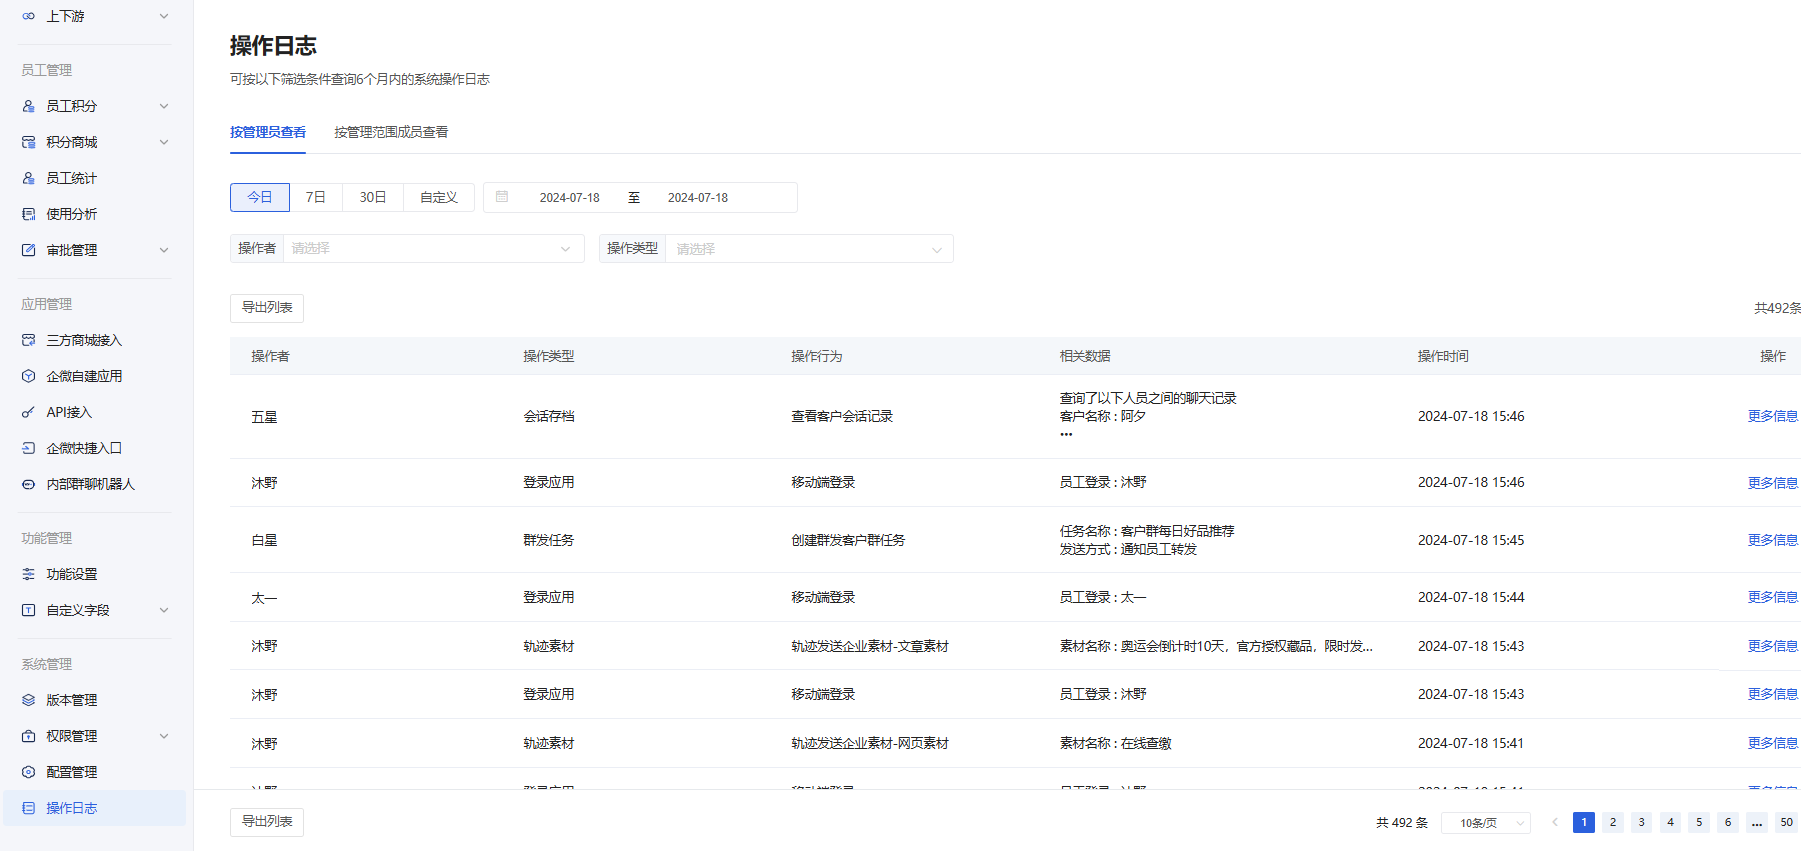This screenshot has width=1801, height=851.
Task: Click the 内部群聊机器人 icon
Action: tap(28, 484)
